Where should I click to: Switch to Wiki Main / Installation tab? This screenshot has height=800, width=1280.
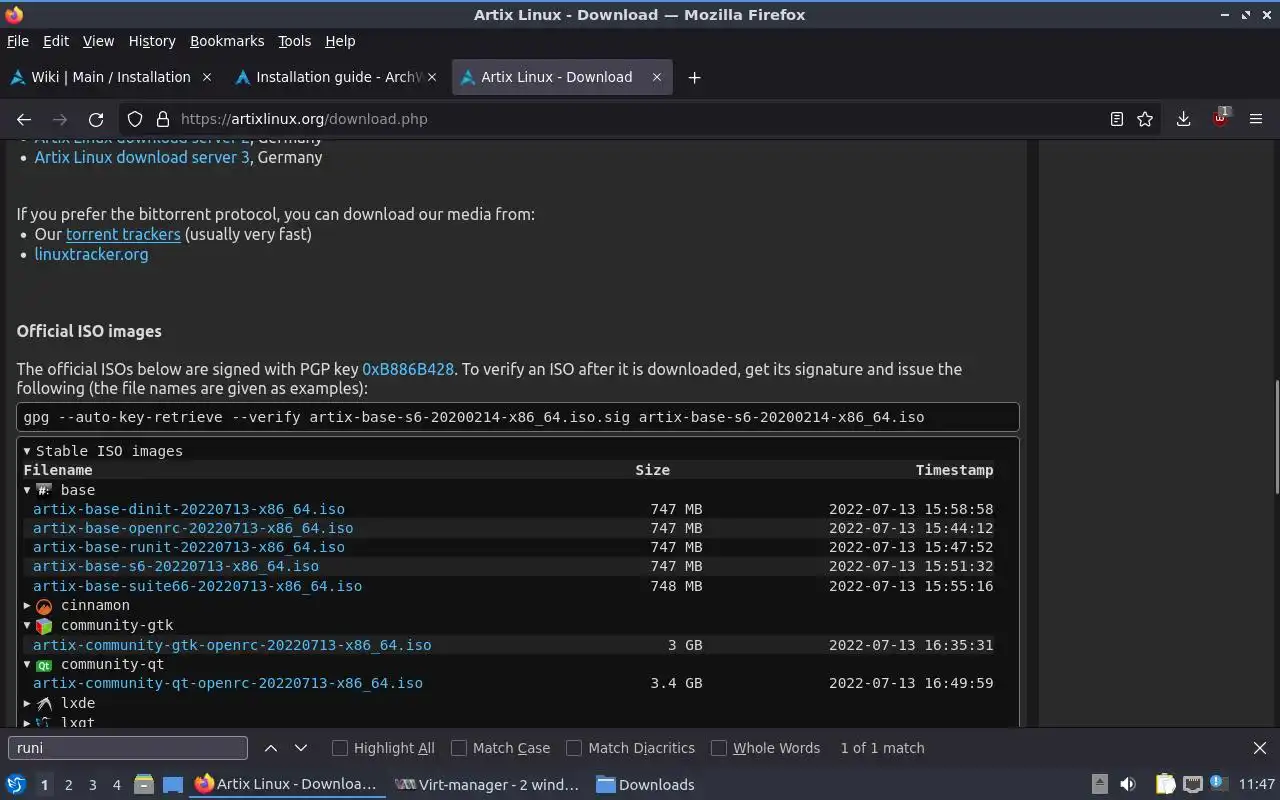111,77
